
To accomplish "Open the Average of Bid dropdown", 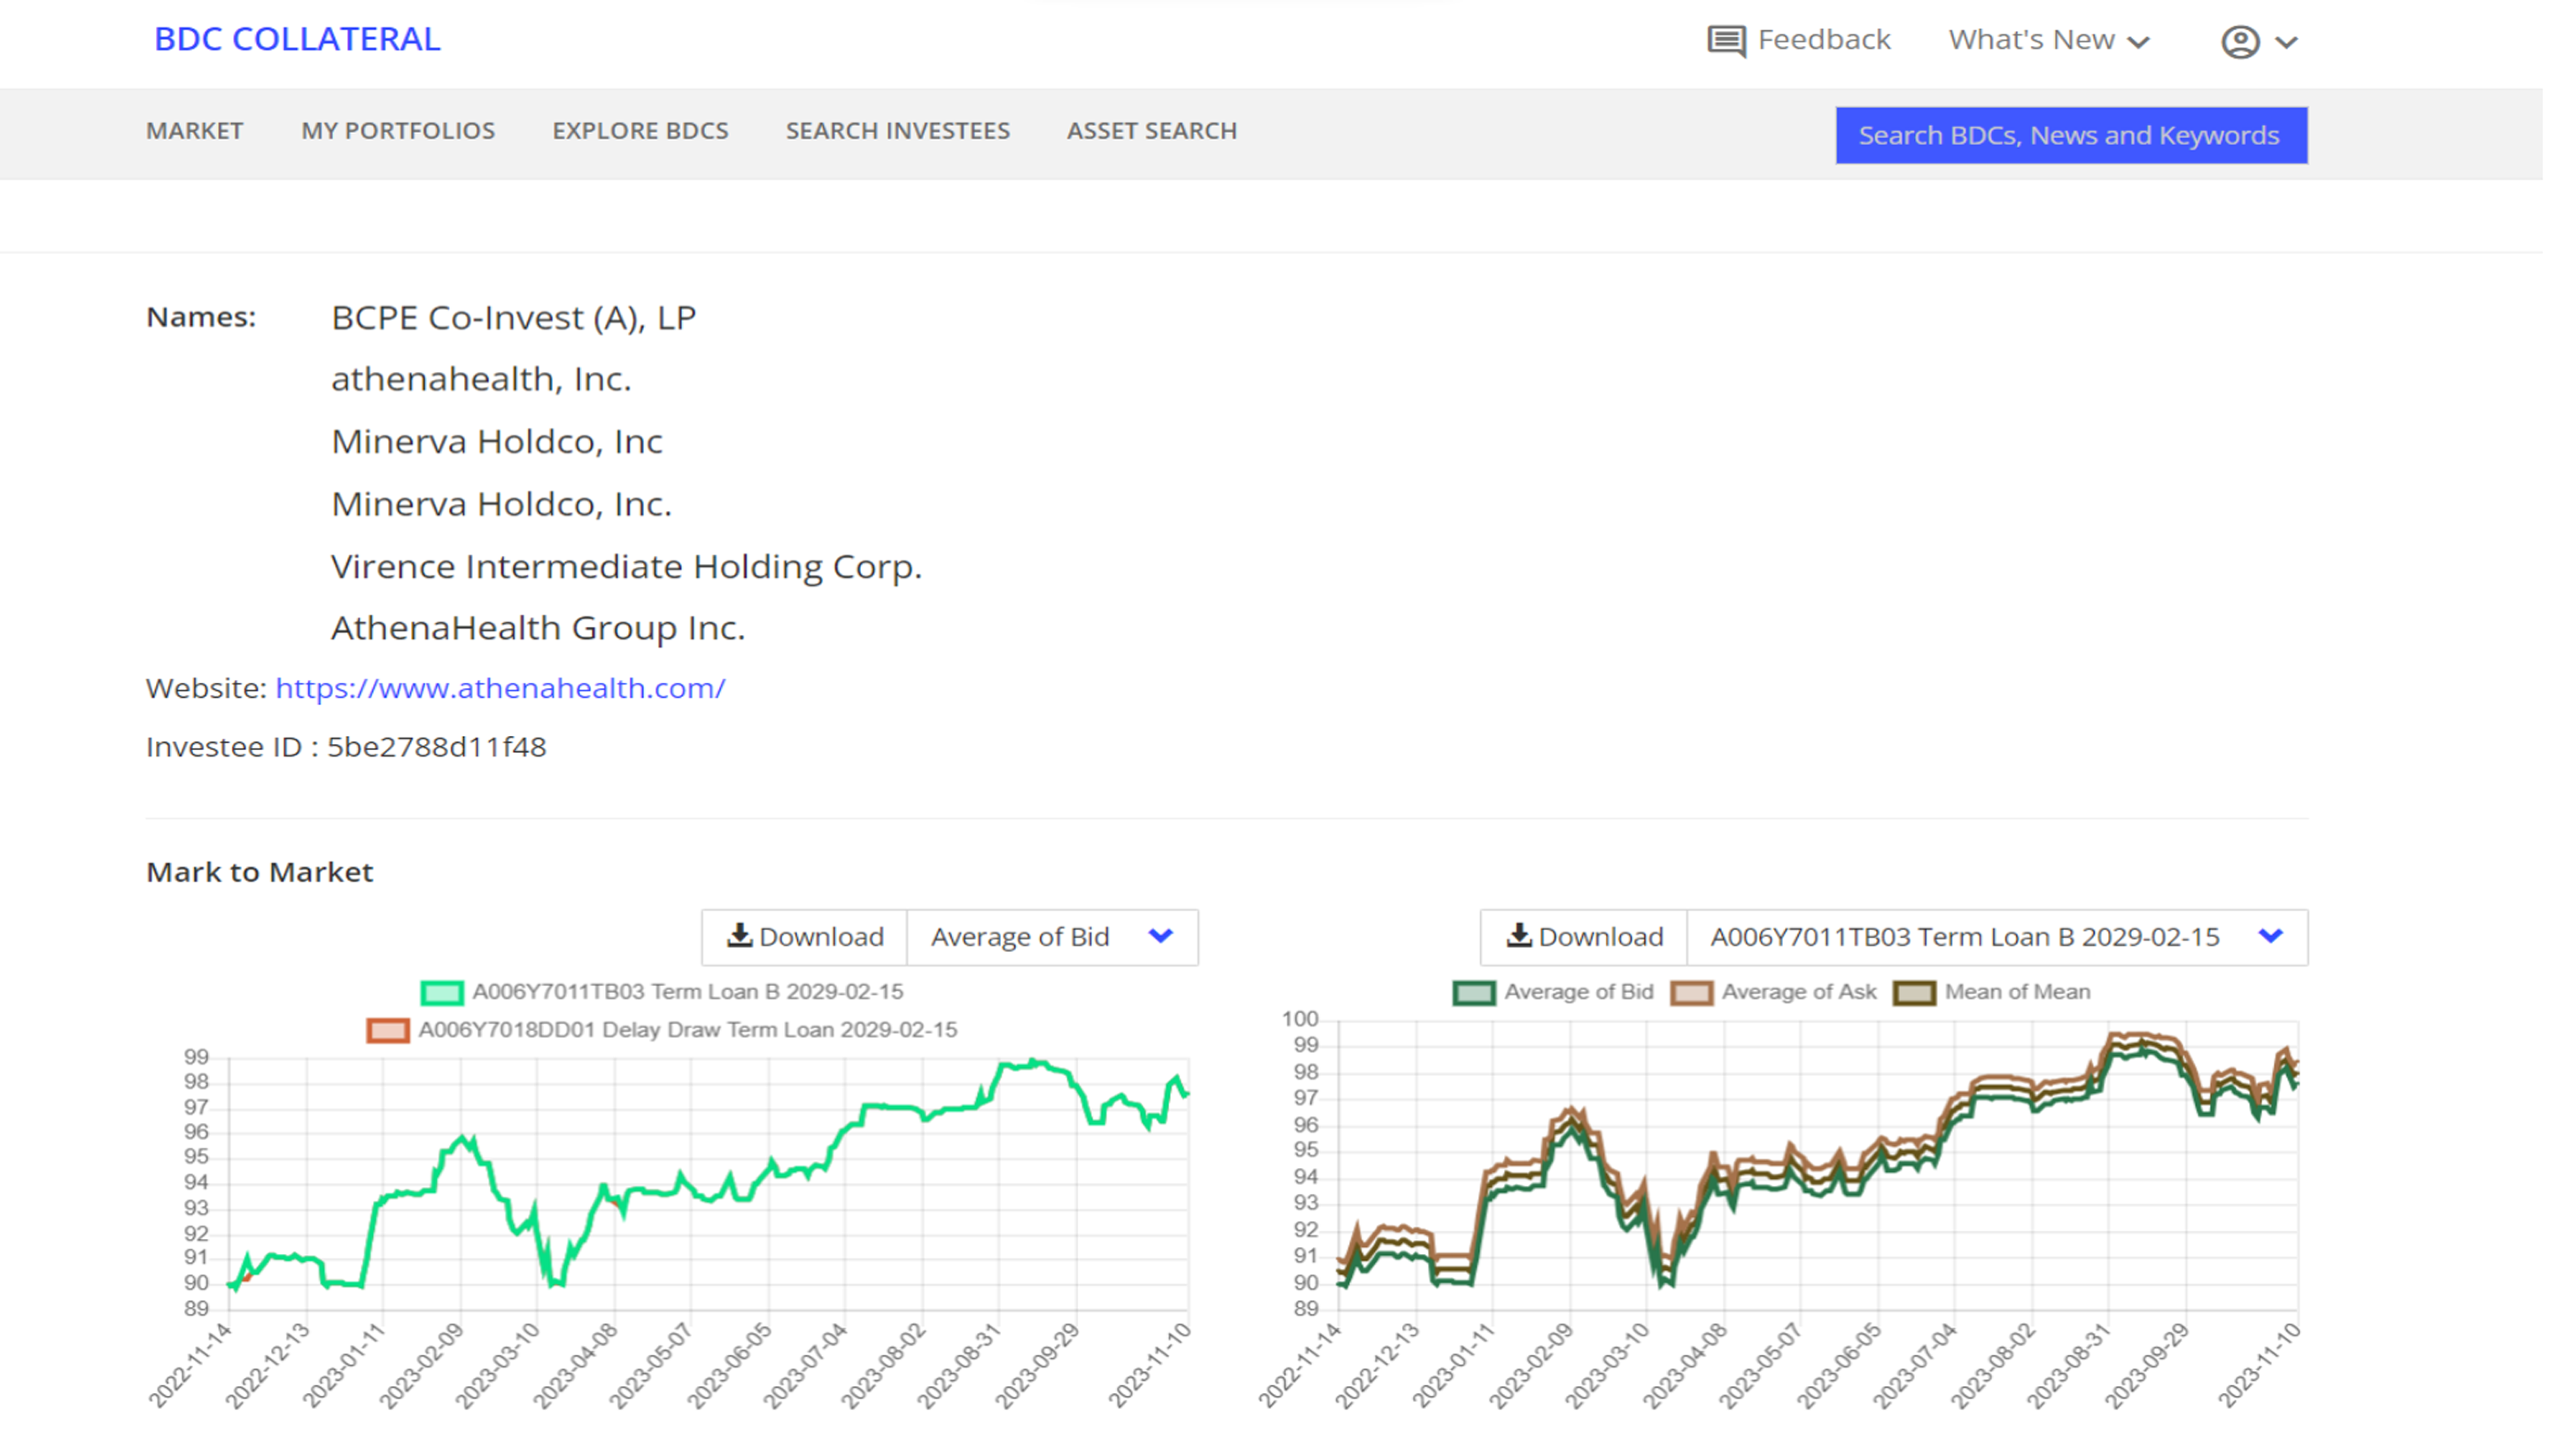I will [x=1051, y=936].
